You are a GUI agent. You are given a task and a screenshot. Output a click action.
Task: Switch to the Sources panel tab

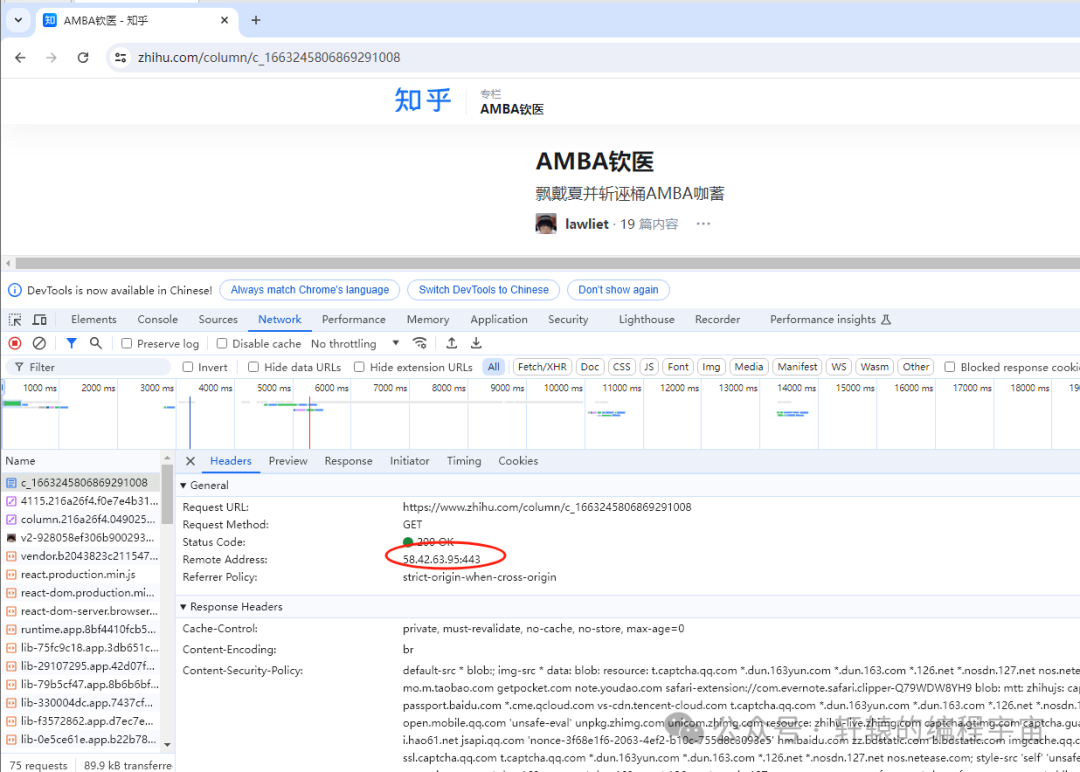point(218,320)
